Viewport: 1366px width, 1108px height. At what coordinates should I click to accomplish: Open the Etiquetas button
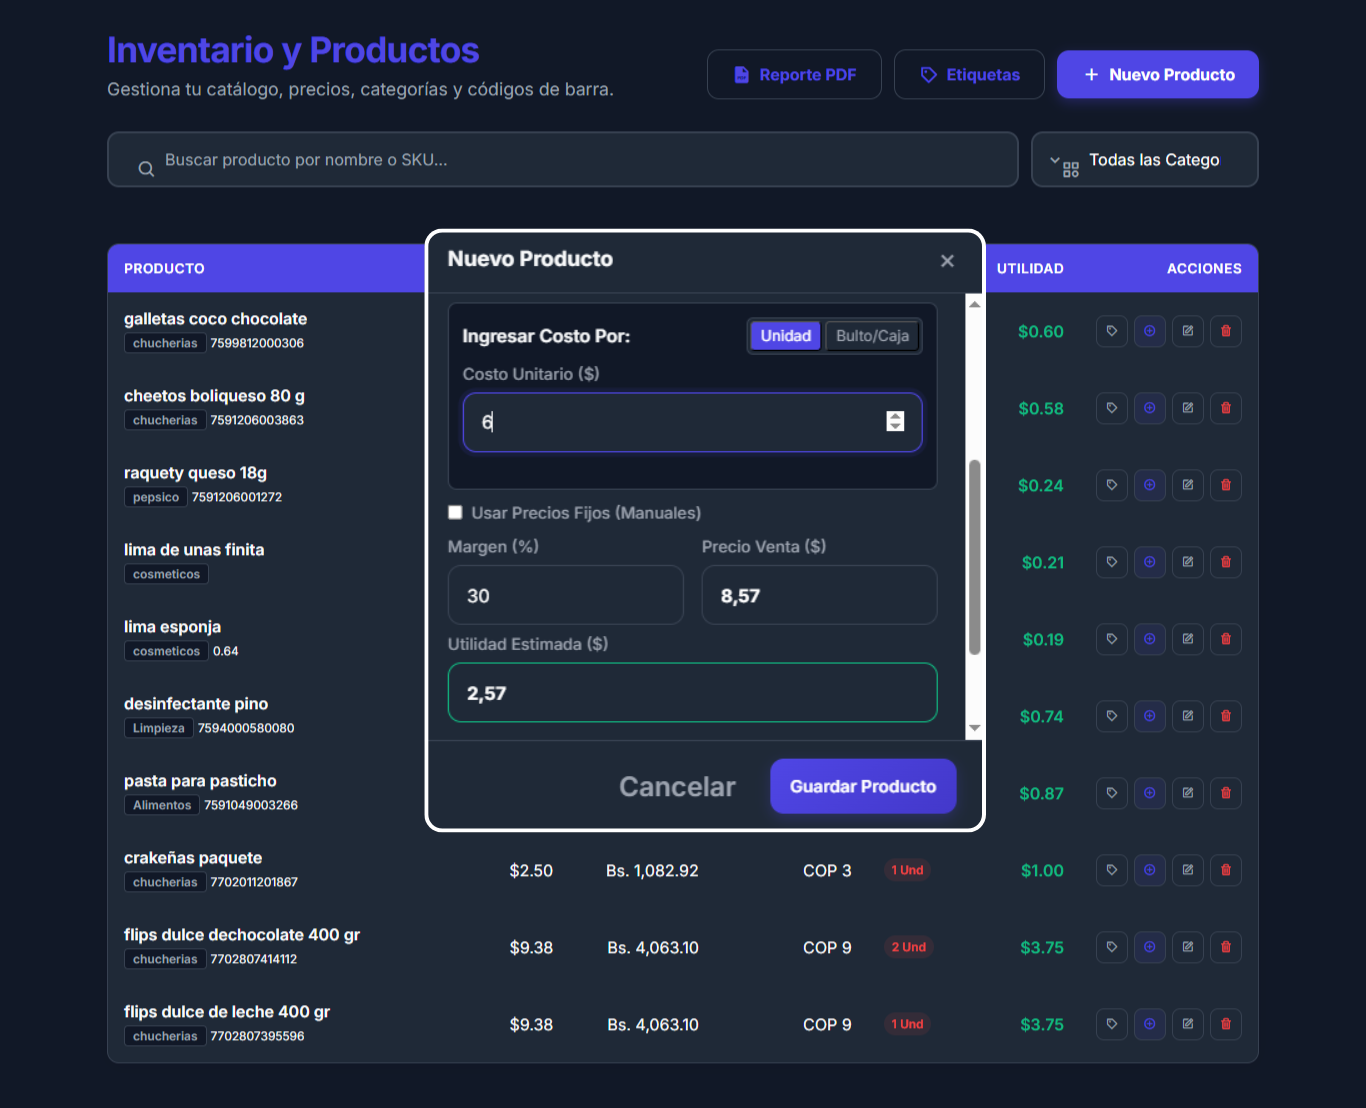point(969,75)
